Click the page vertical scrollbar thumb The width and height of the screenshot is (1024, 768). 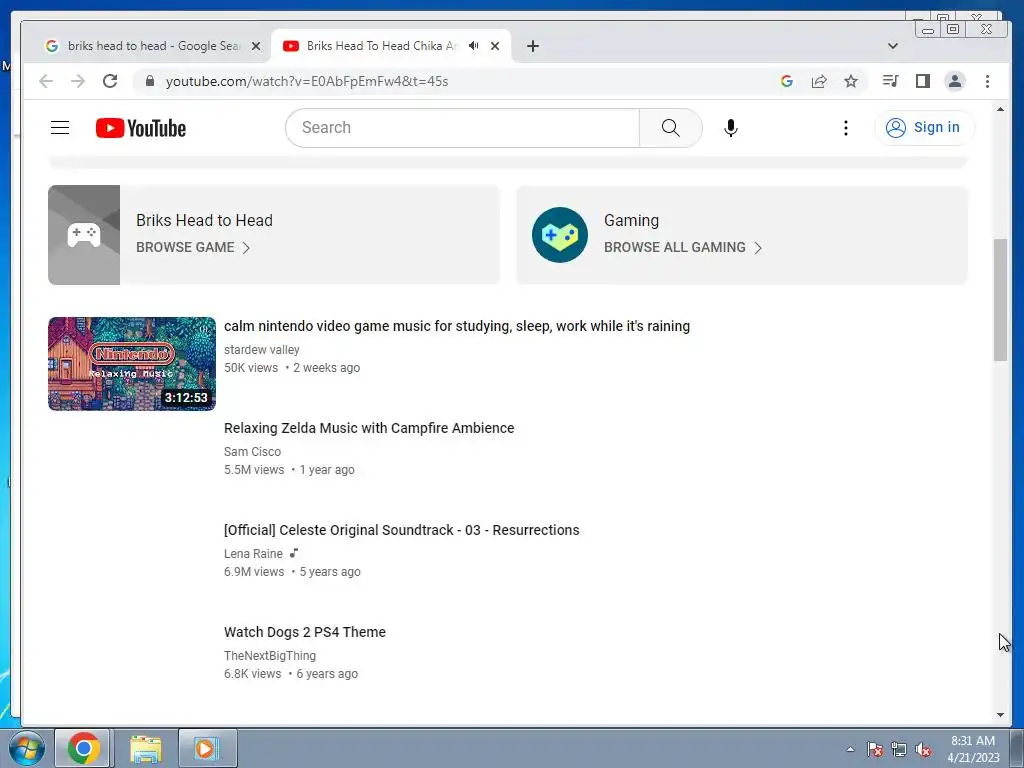[x=1000, y=300]
